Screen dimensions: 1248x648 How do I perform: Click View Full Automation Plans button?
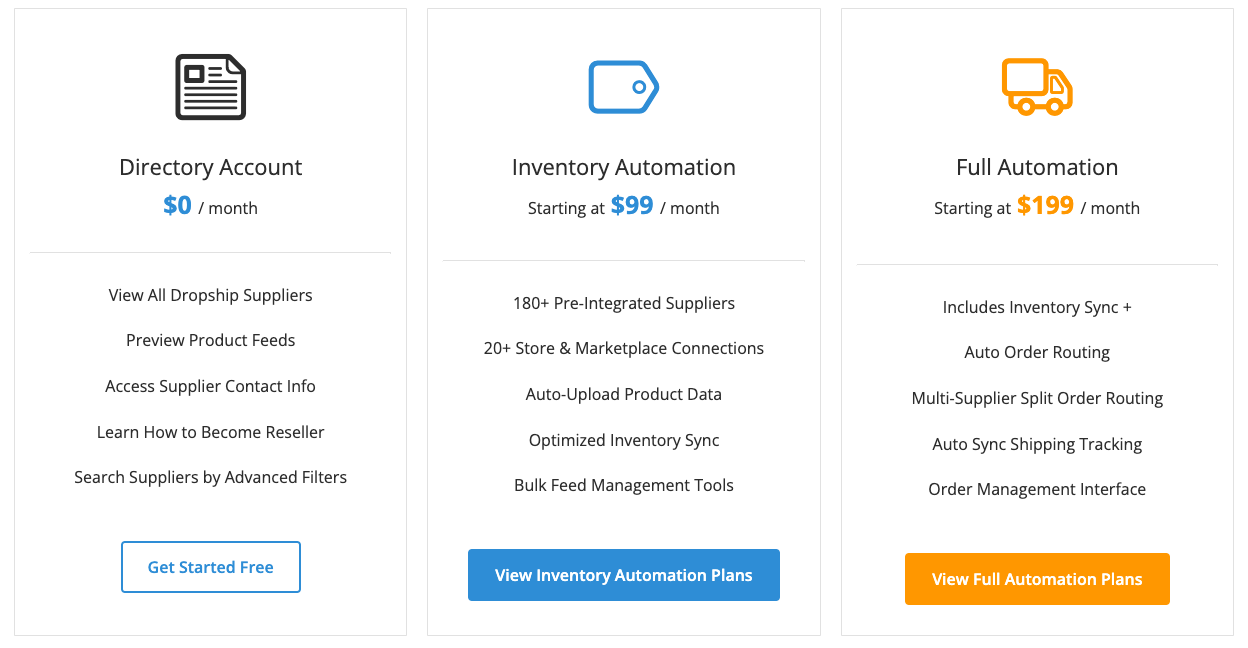1037,579
